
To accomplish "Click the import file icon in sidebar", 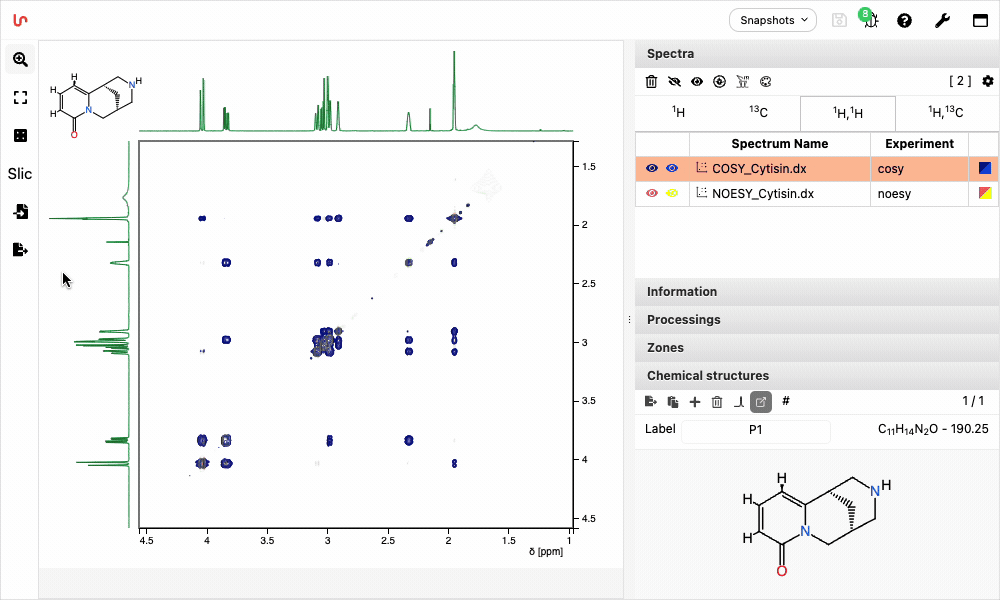I will 20,212.
